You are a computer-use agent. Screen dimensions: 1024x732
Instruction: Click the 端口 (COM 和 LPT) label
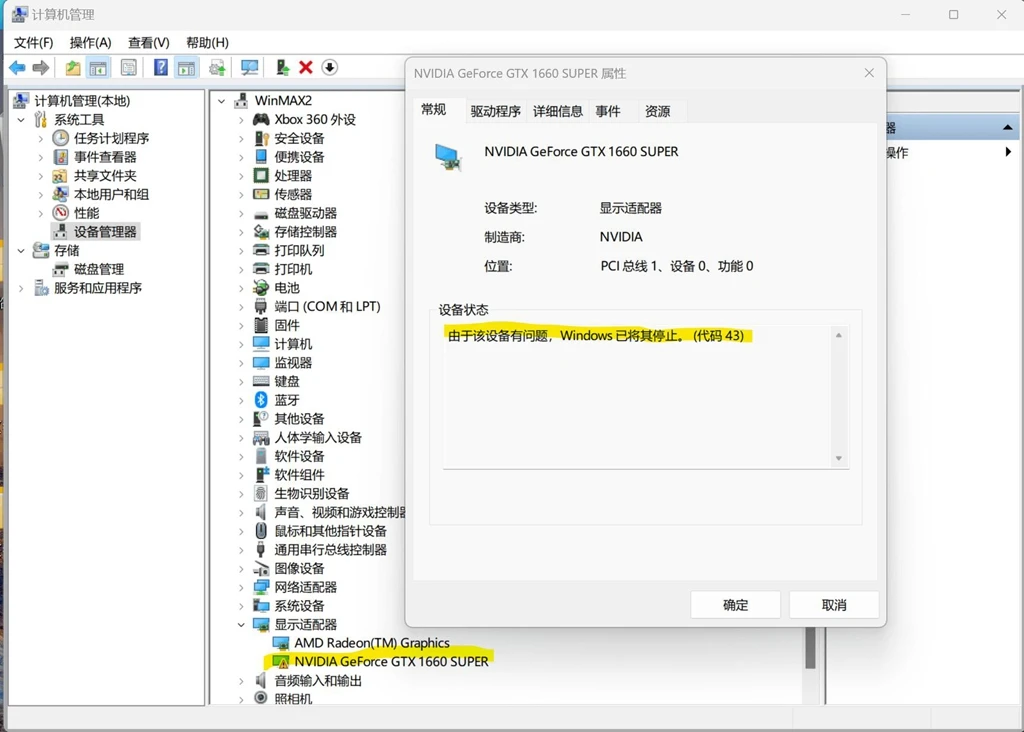coord(327,306)
